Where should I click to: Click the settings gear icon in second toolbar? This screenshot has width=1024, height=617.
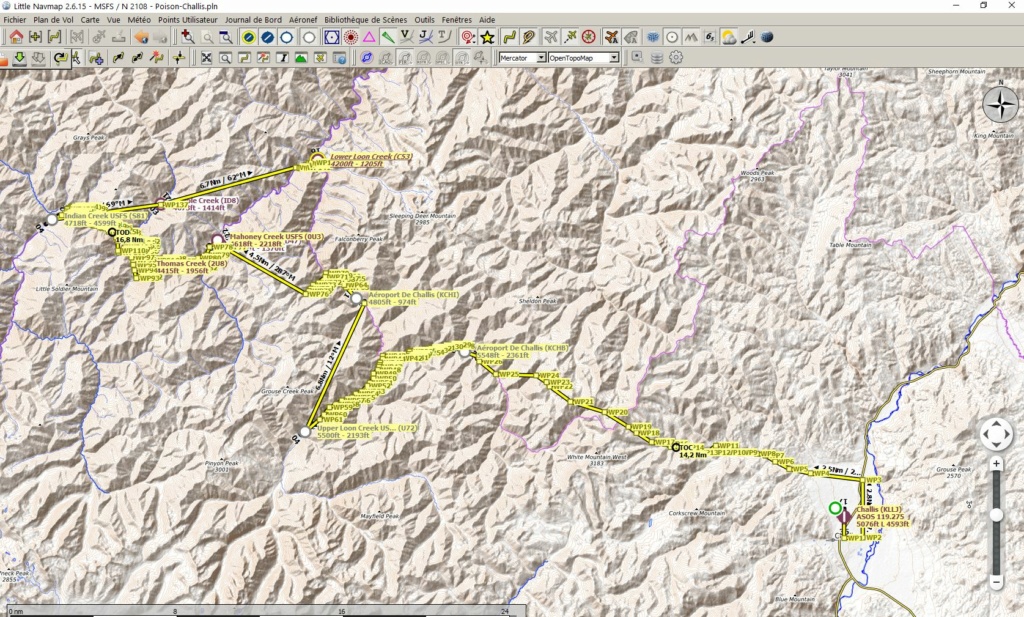coord(676,57)
